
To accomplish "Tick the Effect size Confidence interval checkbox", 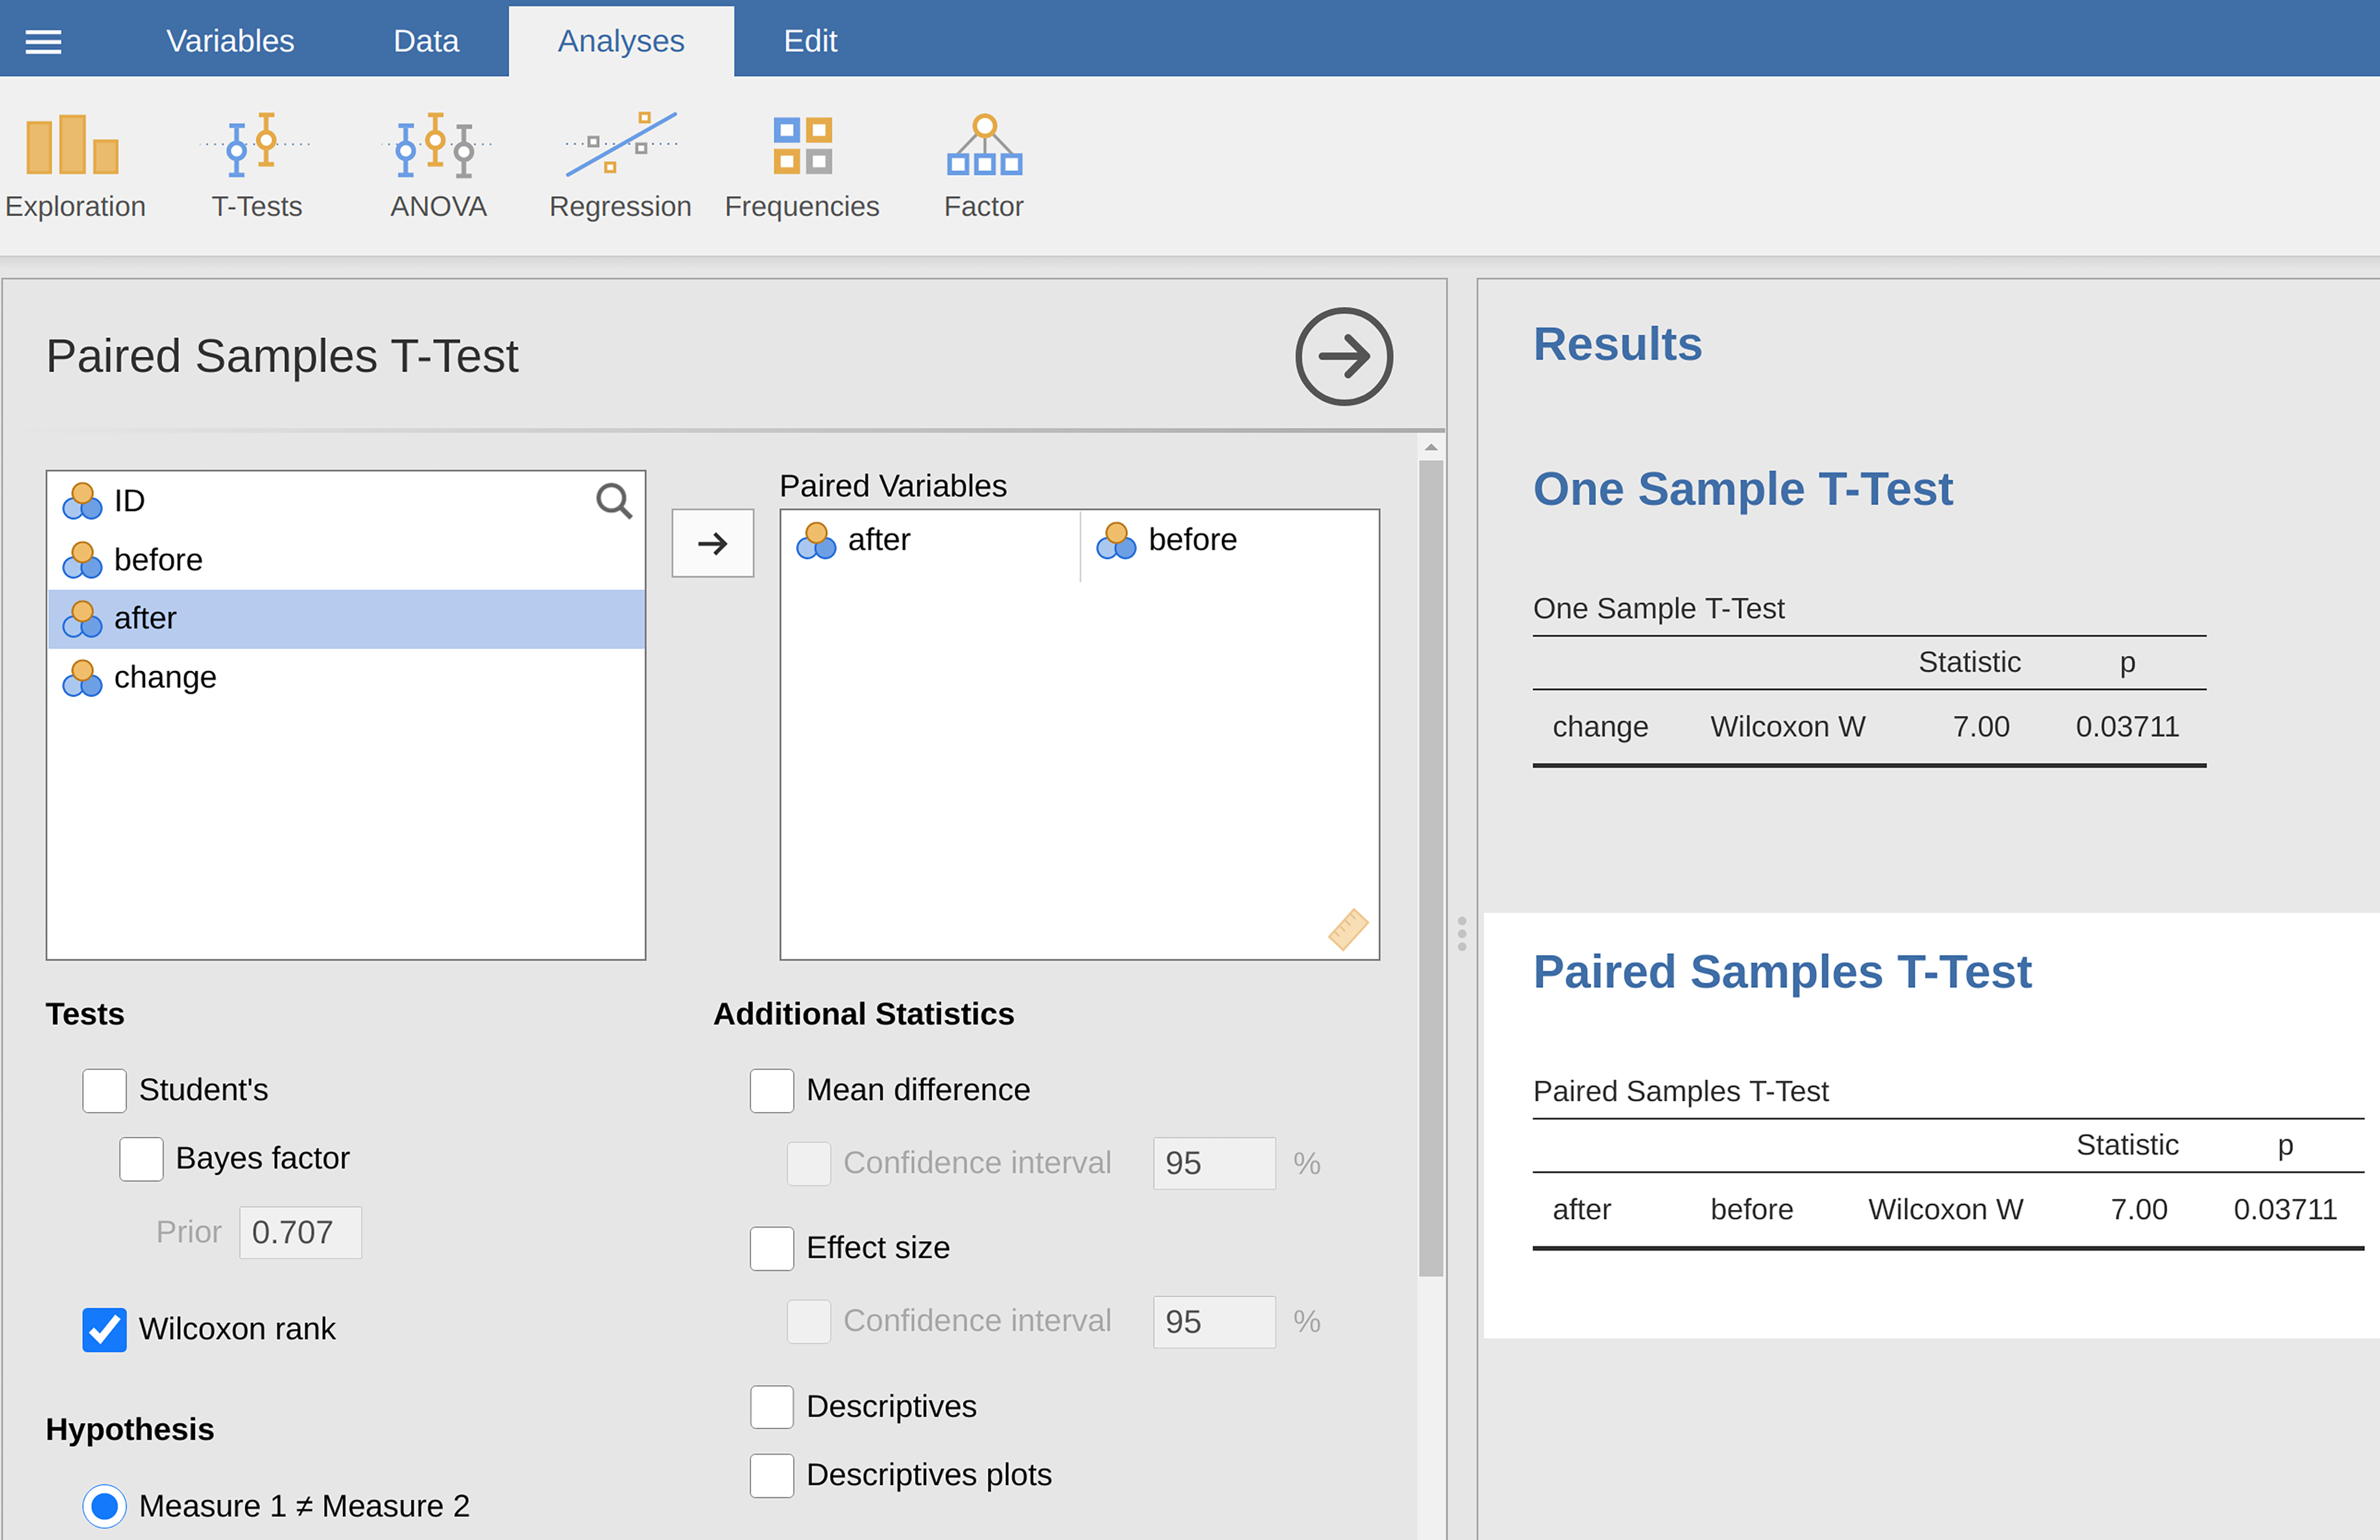I will pos(809,1322).
